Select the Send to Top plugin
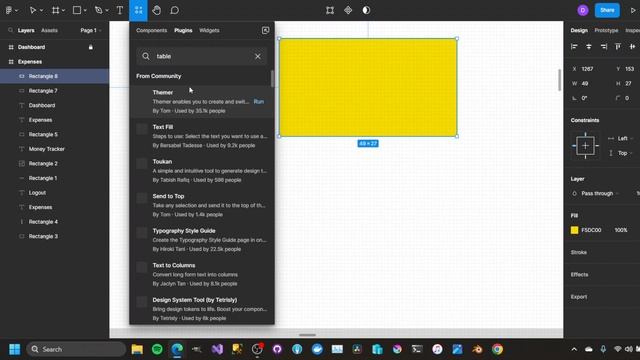 [202, 205]
